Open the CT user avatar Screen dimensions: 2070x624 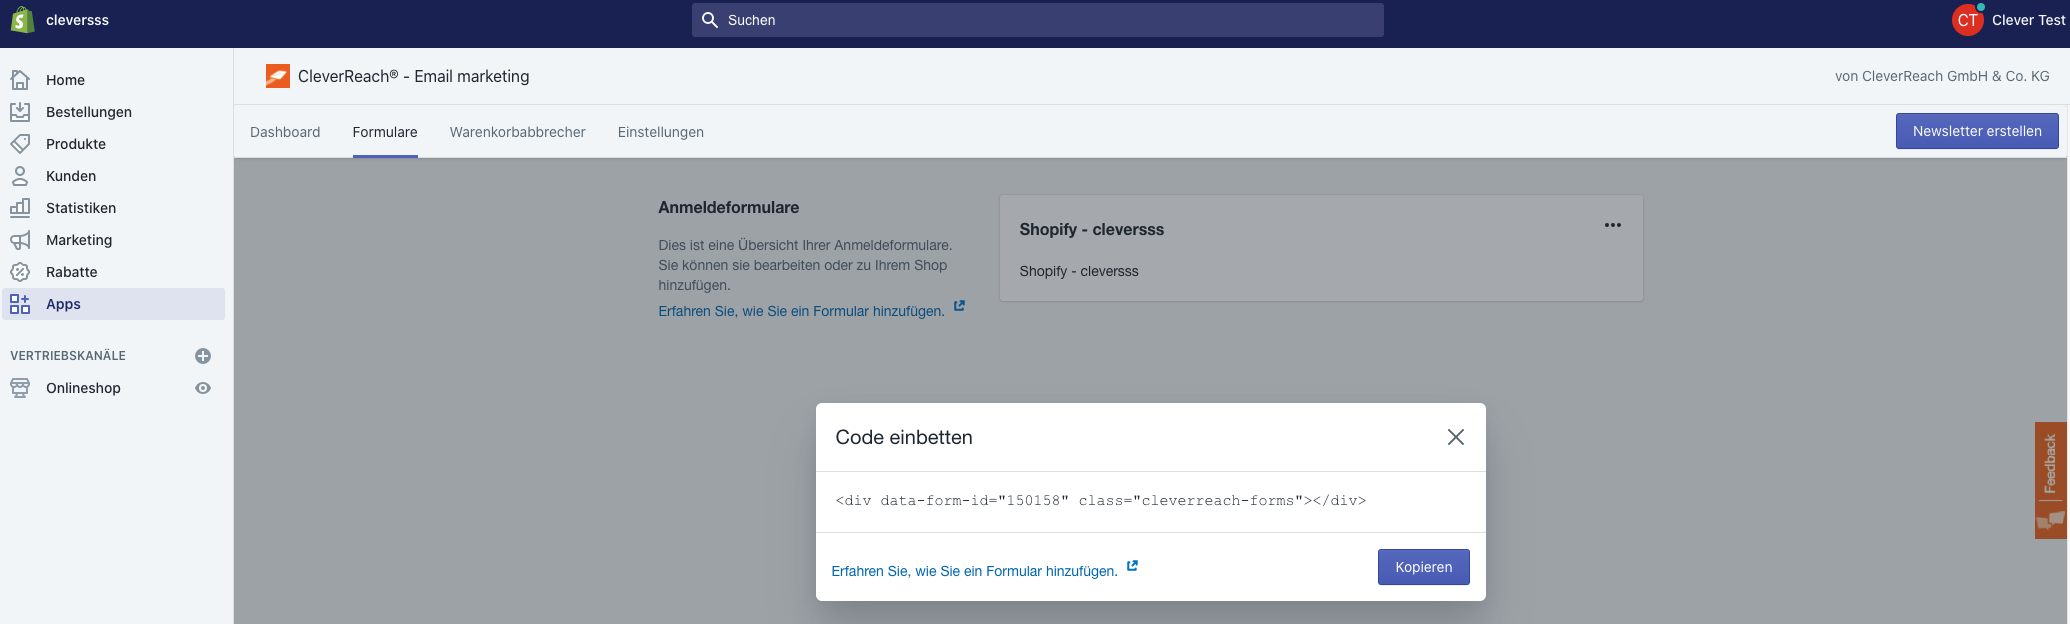pyautogui.click(x=1967, y=20)
